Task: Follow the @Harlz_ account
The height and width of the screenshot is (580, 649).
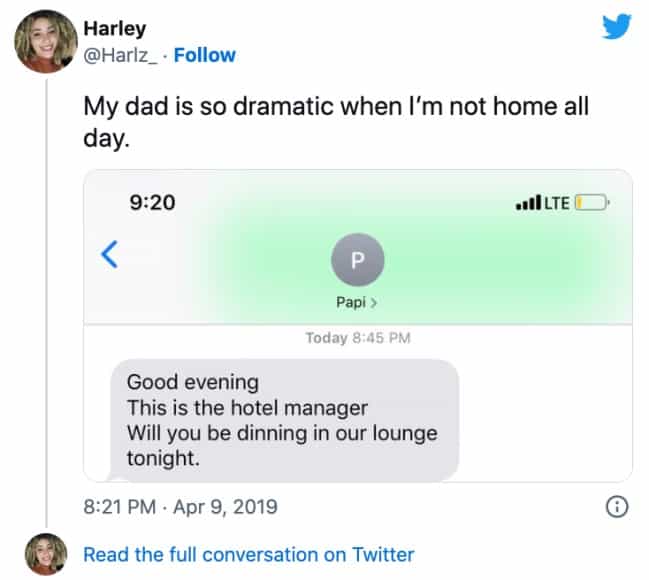Action: click(x=203, y=54)
